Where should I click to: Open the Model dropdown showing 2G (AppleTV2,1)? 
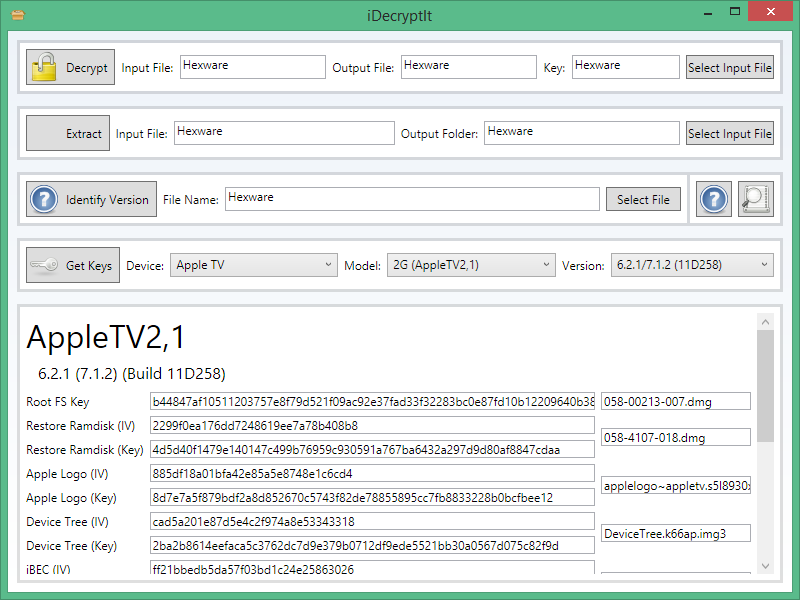click(x=471, y=265)
